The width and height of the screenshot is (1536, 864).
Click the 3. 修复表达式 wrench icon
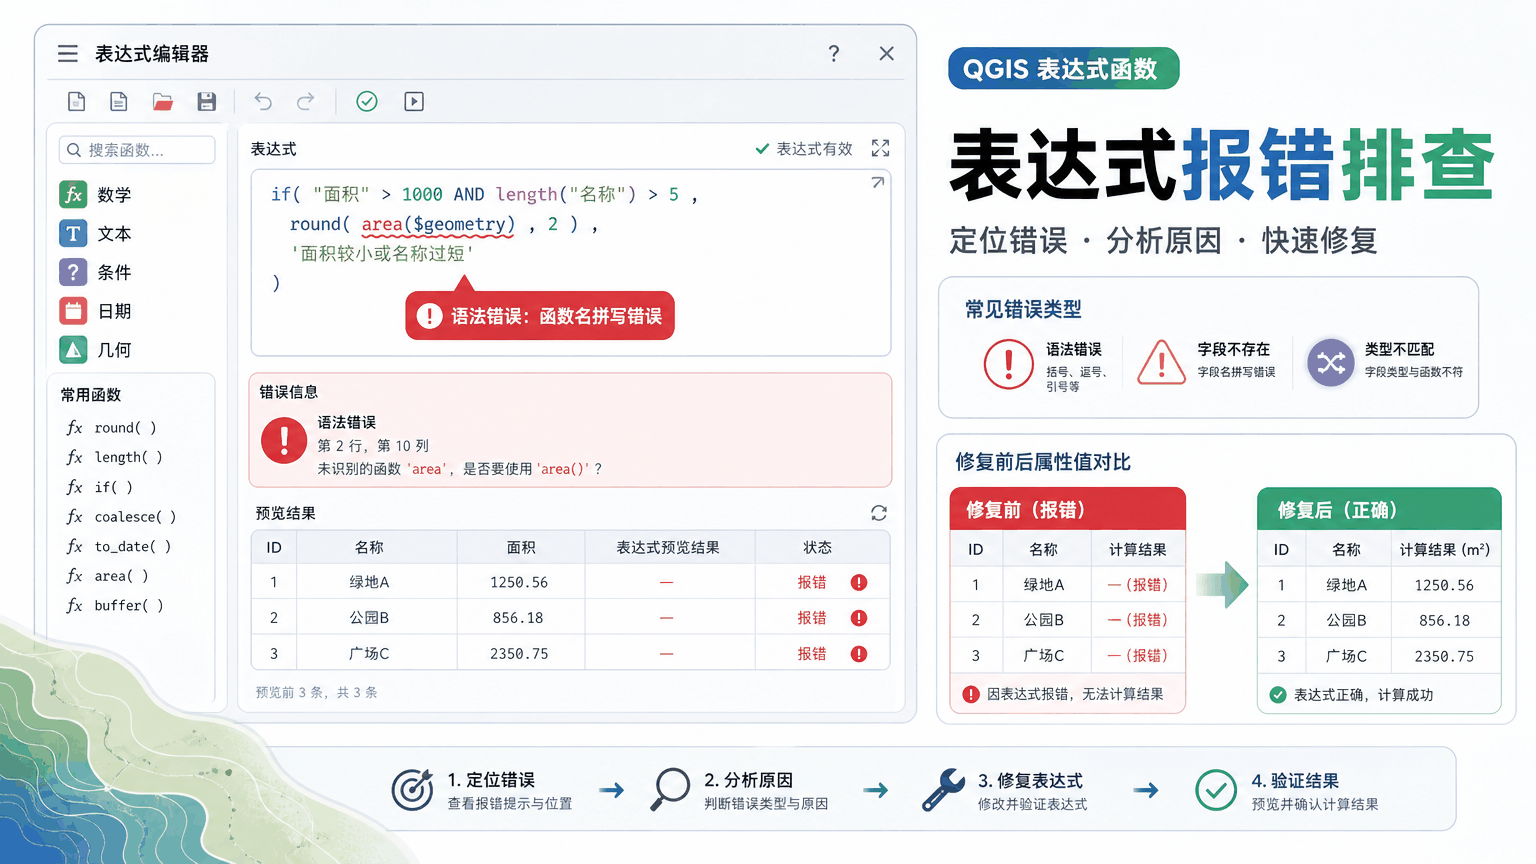[943, 790]
